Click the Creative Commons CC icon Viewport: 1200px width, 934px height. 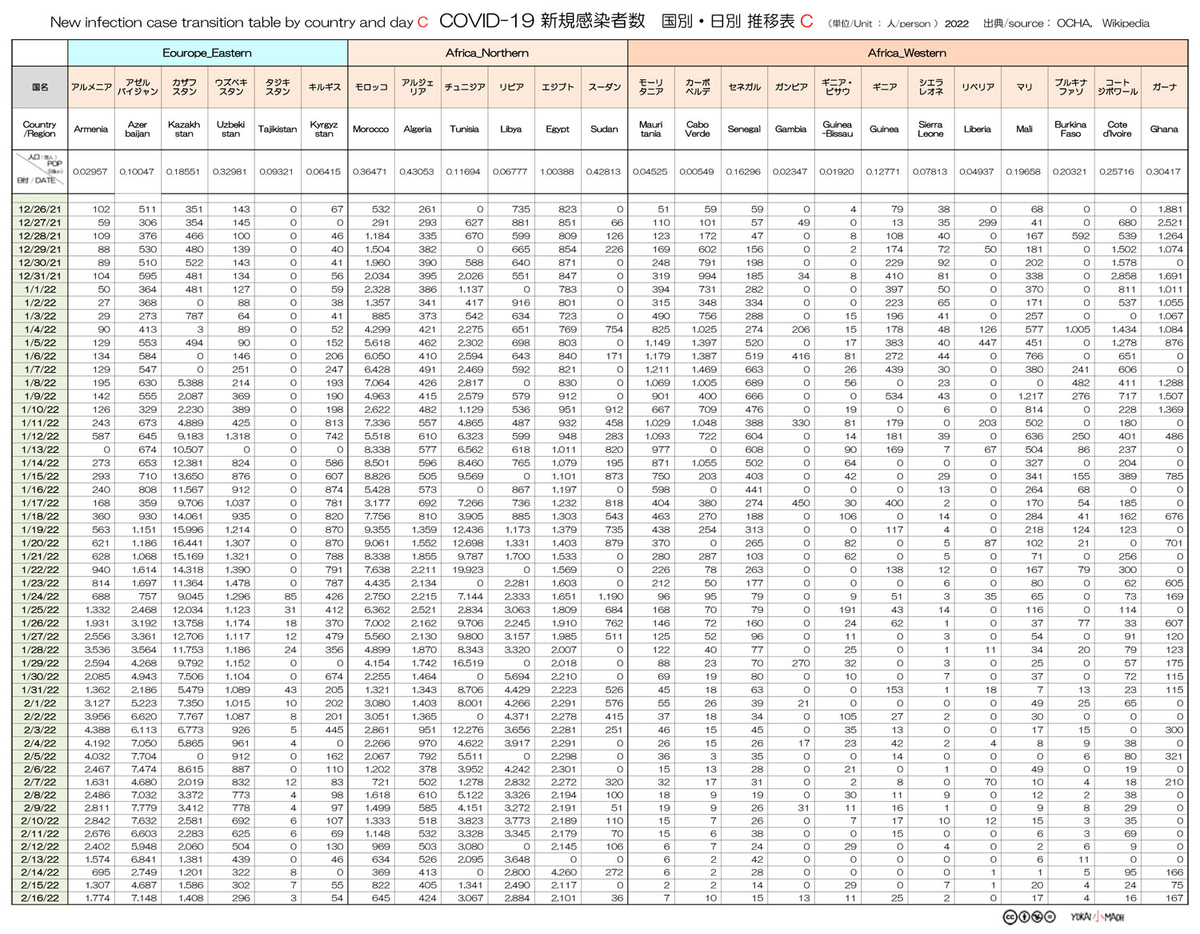pyautogui.click(x=1011, y=918)
